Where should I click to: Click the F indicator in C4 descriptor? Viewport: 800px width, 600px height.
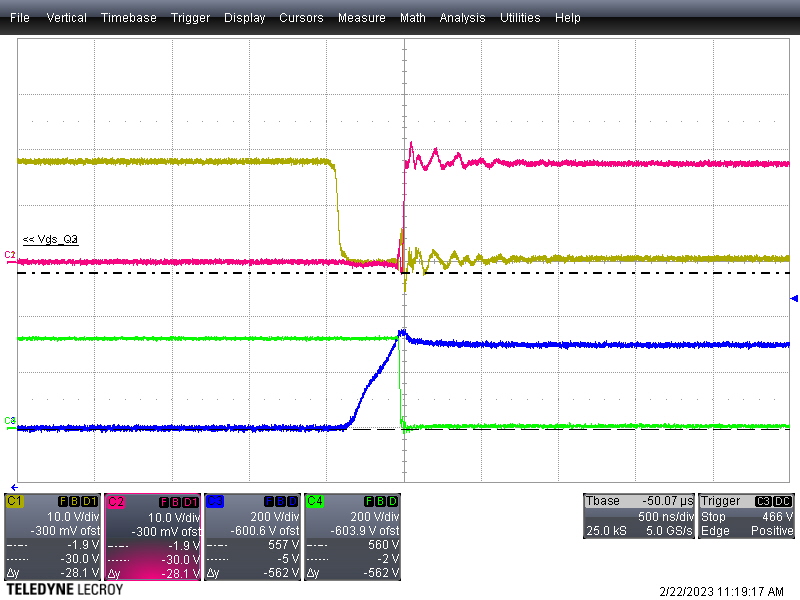point(369,502)
